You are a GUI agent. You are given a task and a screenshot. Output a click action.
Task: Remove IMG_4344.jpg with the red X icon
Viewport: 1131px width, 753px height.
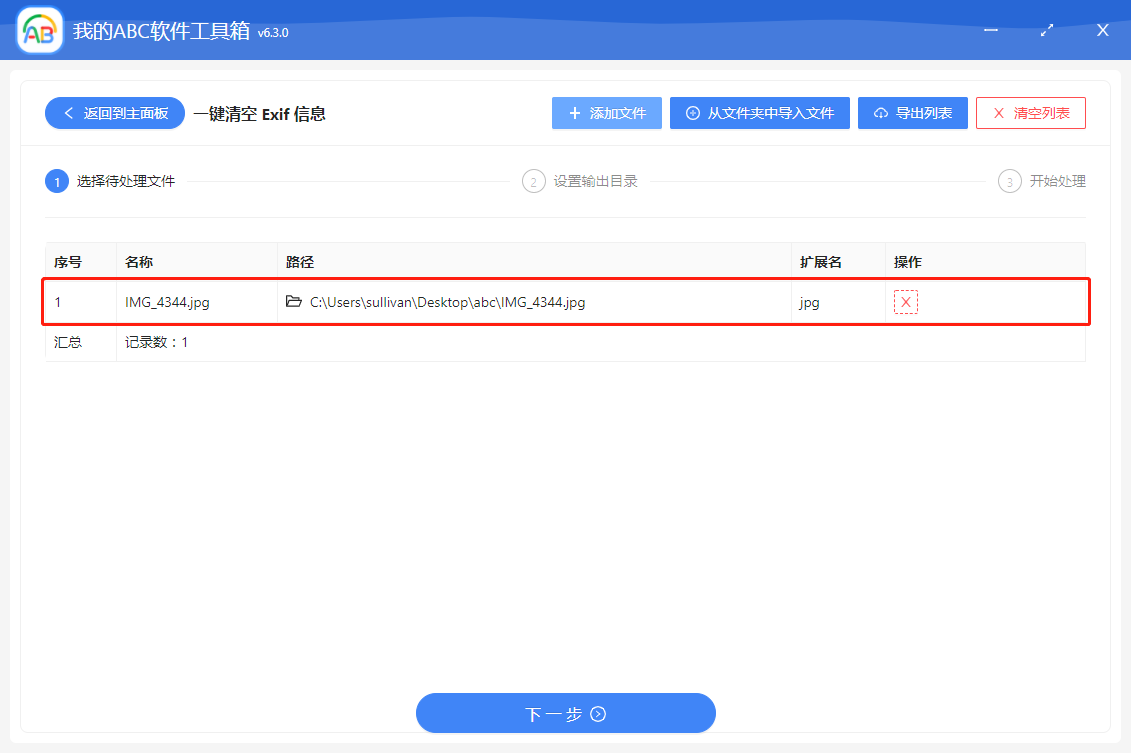pyautogui.click(x=905, y=301)
